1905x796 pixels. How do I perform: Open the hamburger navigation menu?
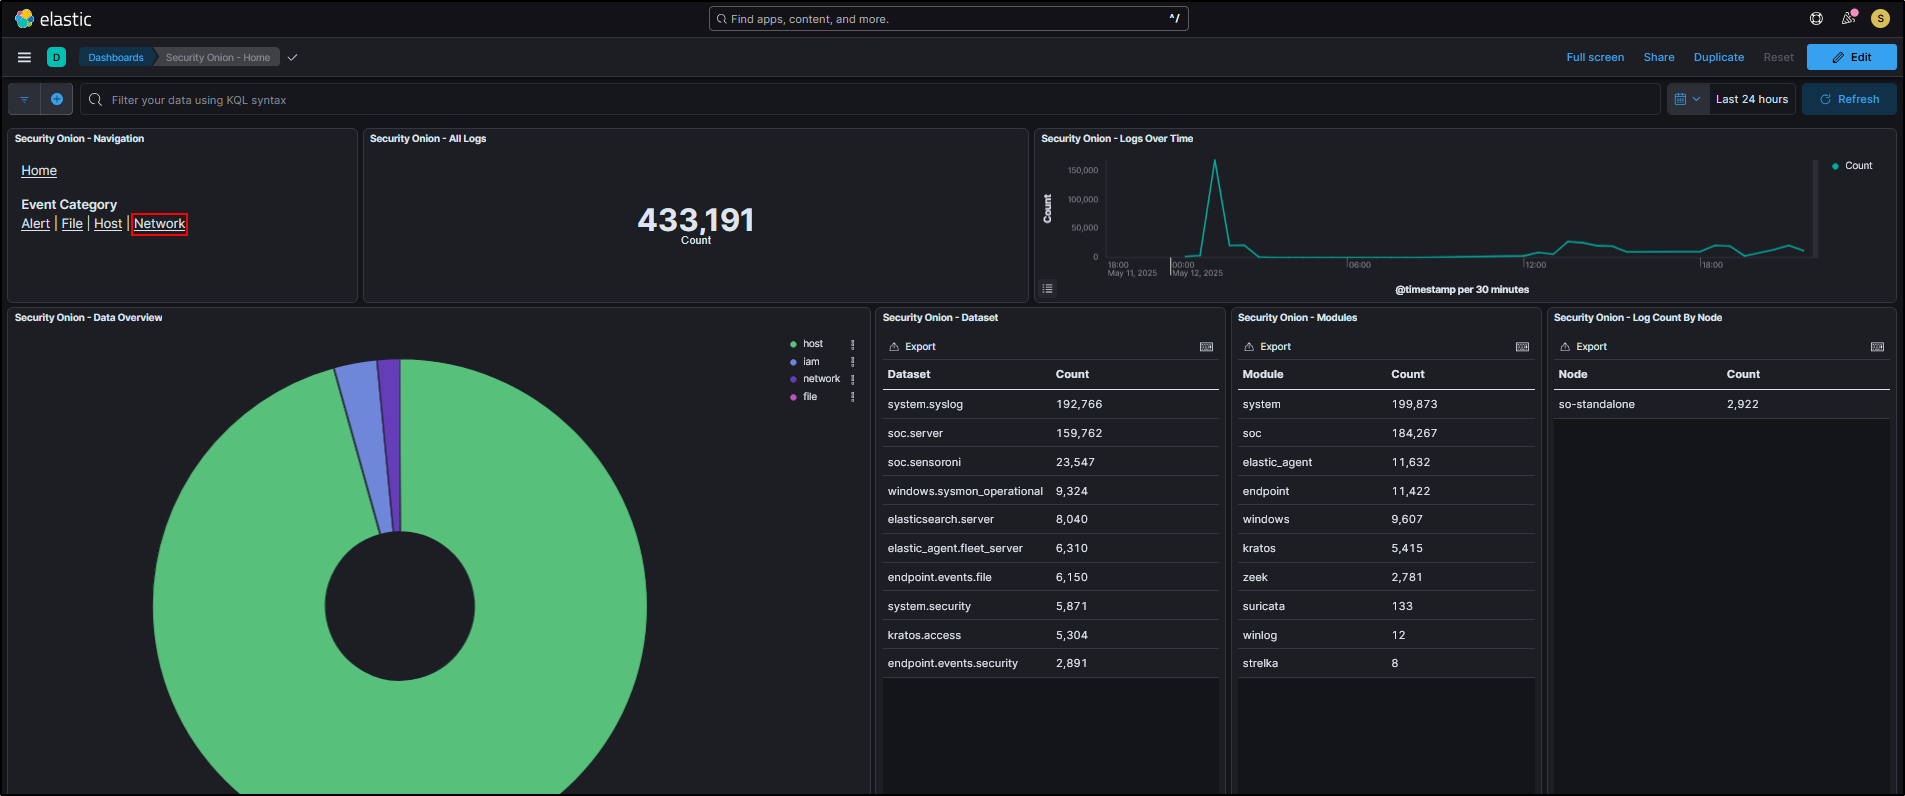pos(24,57)
